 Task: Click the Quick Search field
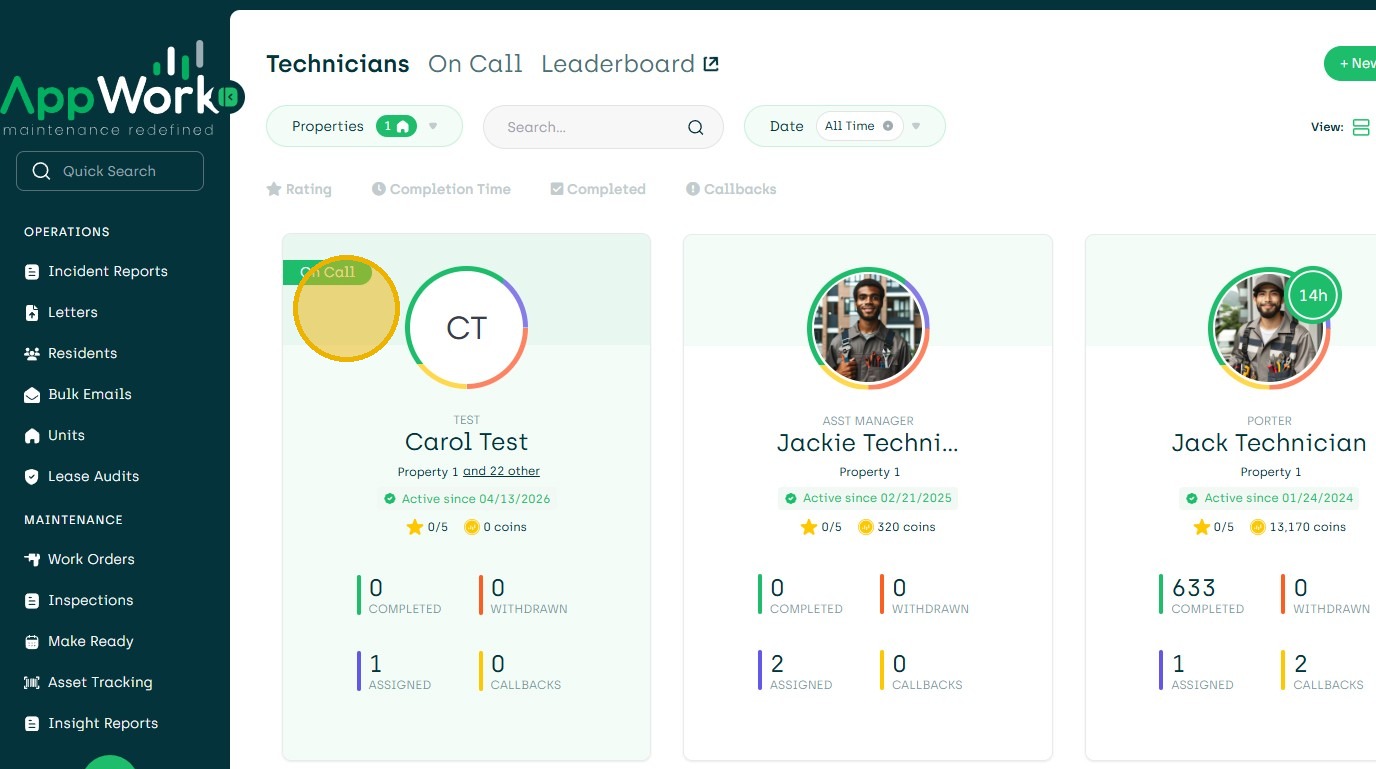click(110, 171)
